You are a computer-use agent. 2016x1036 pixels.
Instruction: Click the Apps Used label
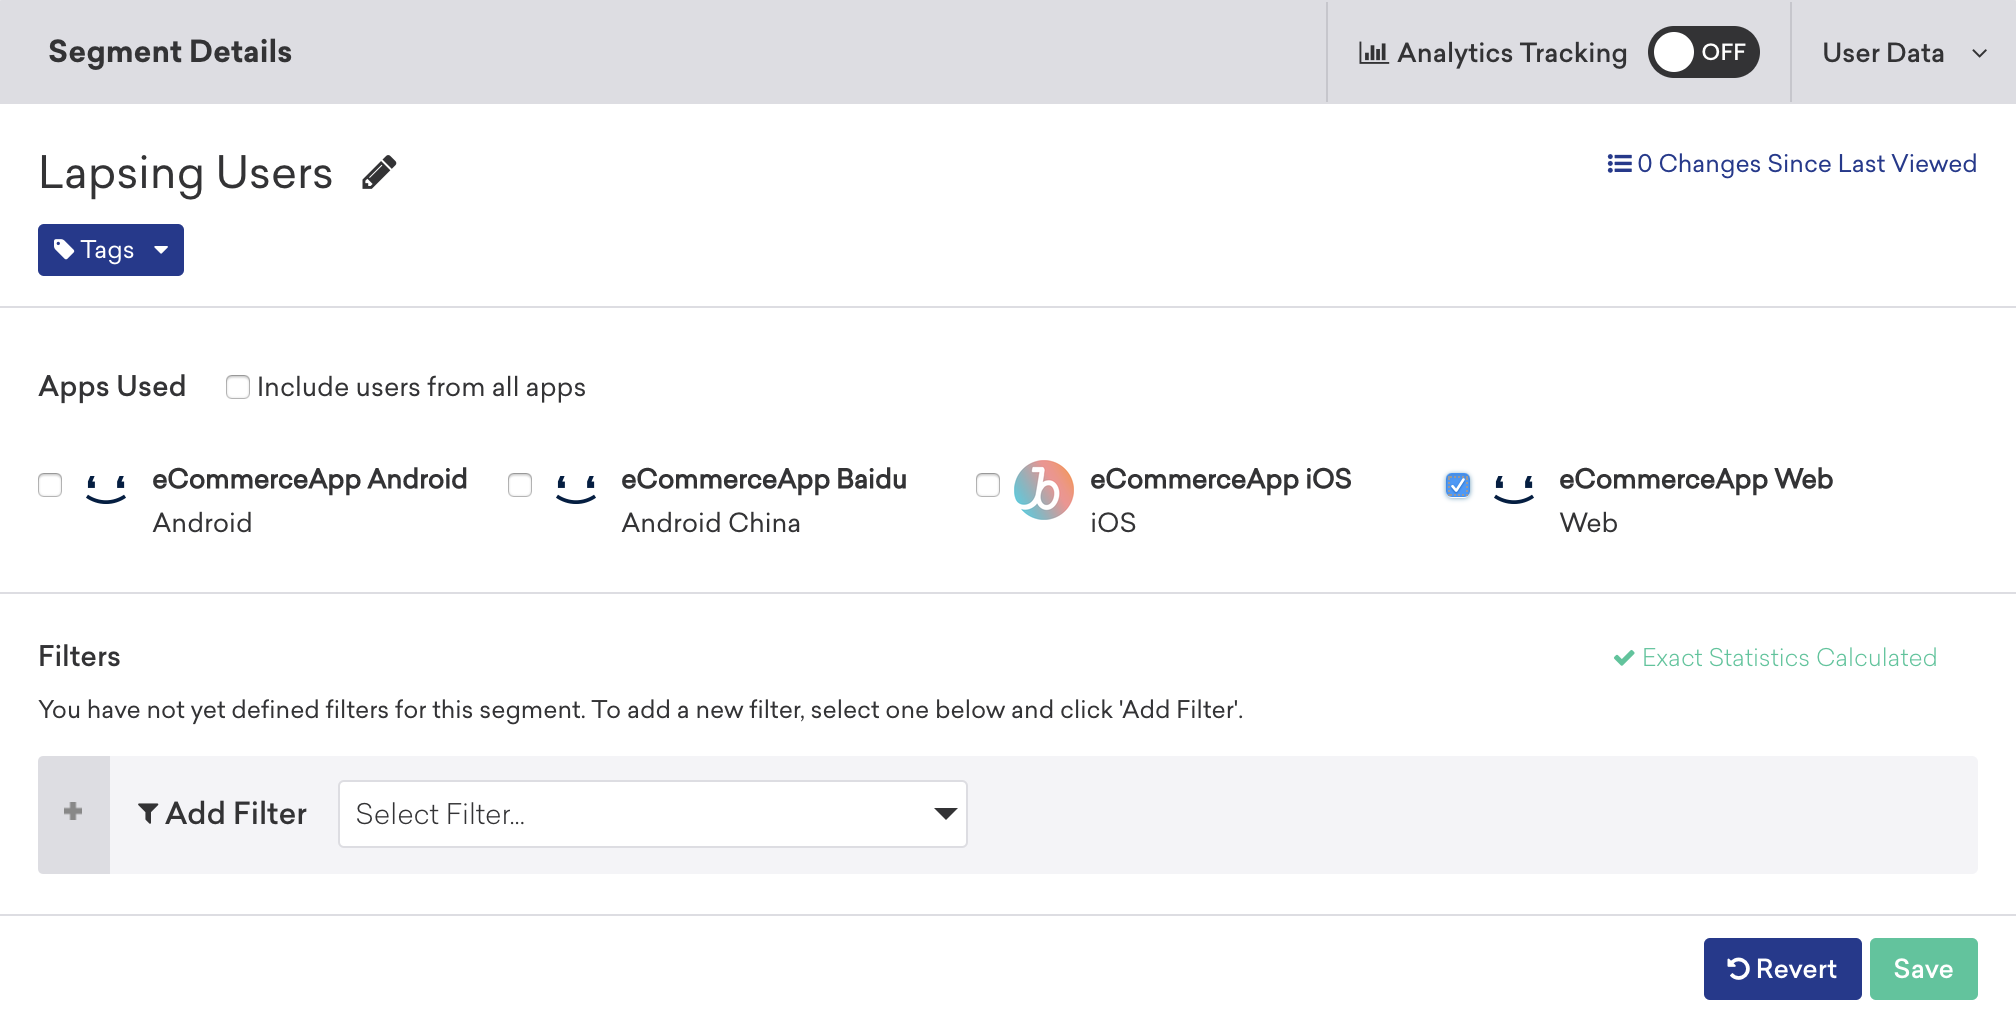click(112, 387)
